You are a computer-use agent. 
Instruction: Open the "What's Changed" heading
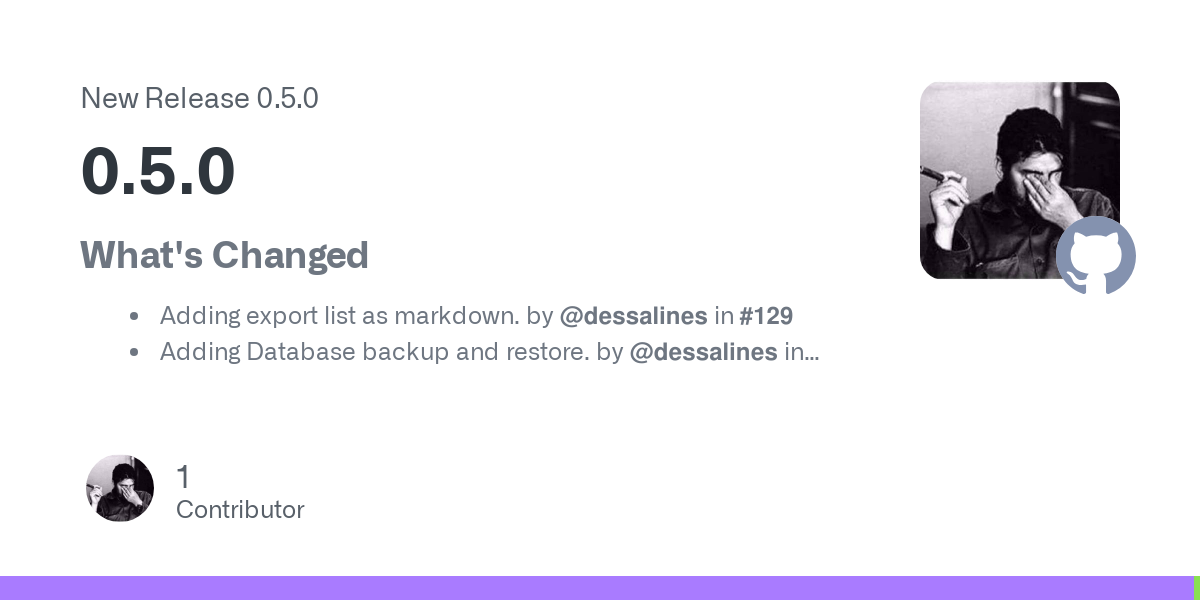click(224, 255)
